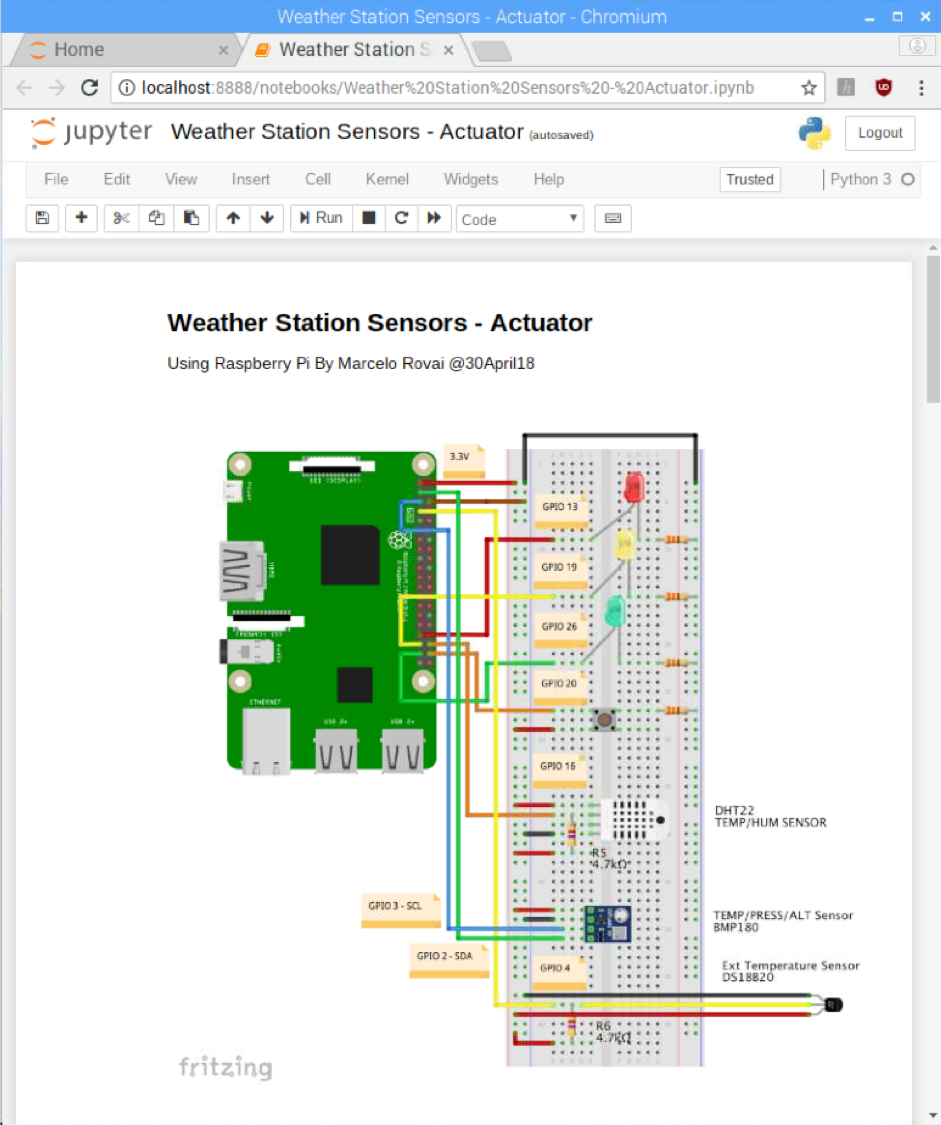This screenshot has height=1125, width=941.
Task: Interrupt the kernel with the stop icon
Action: pyautogui.click(x=369, y=218)
